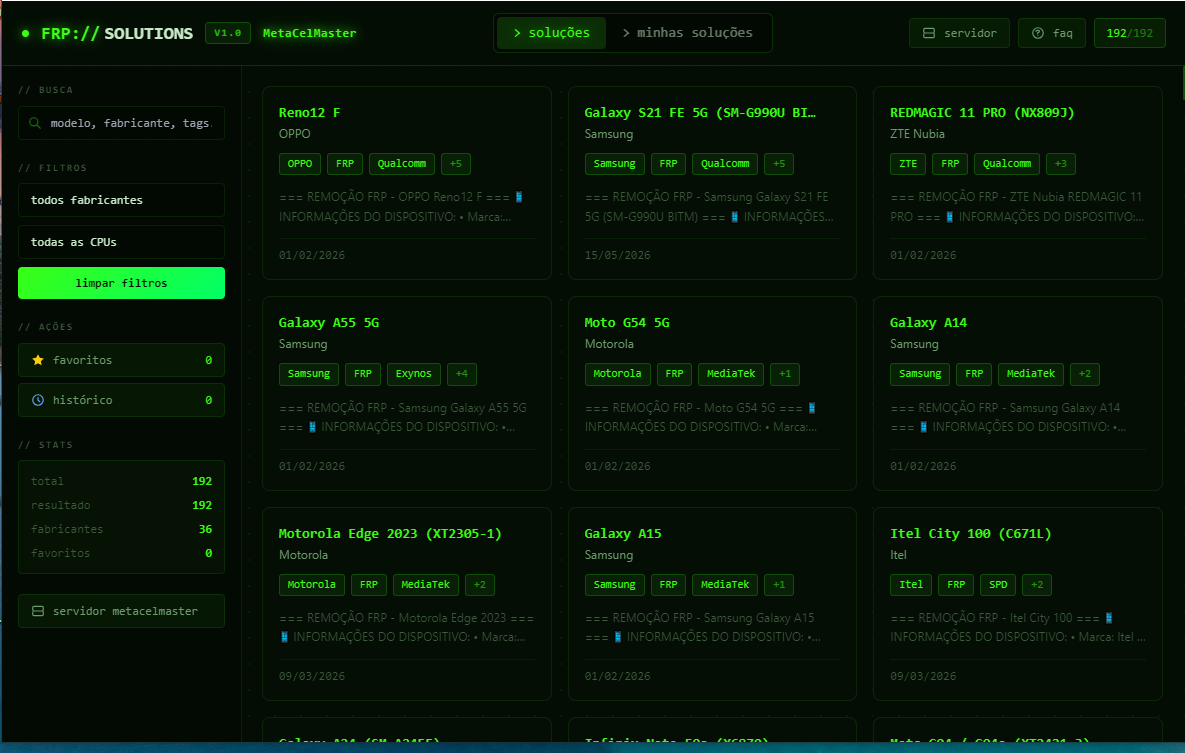
Task: Click the MetaCelMaster label in header
Action: pos(309,33)
